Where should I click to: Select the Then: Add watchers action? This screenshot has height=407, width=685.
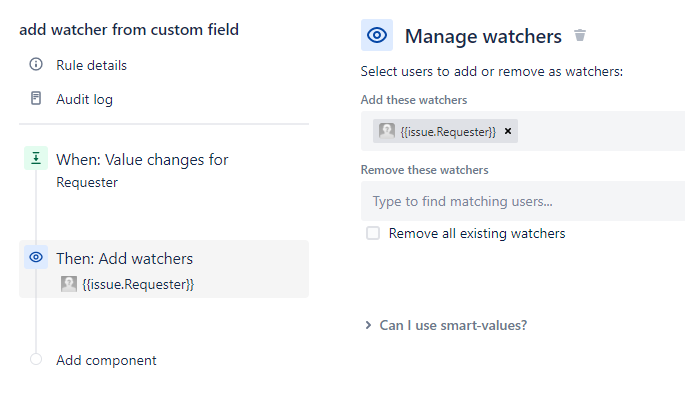[125, 259]
